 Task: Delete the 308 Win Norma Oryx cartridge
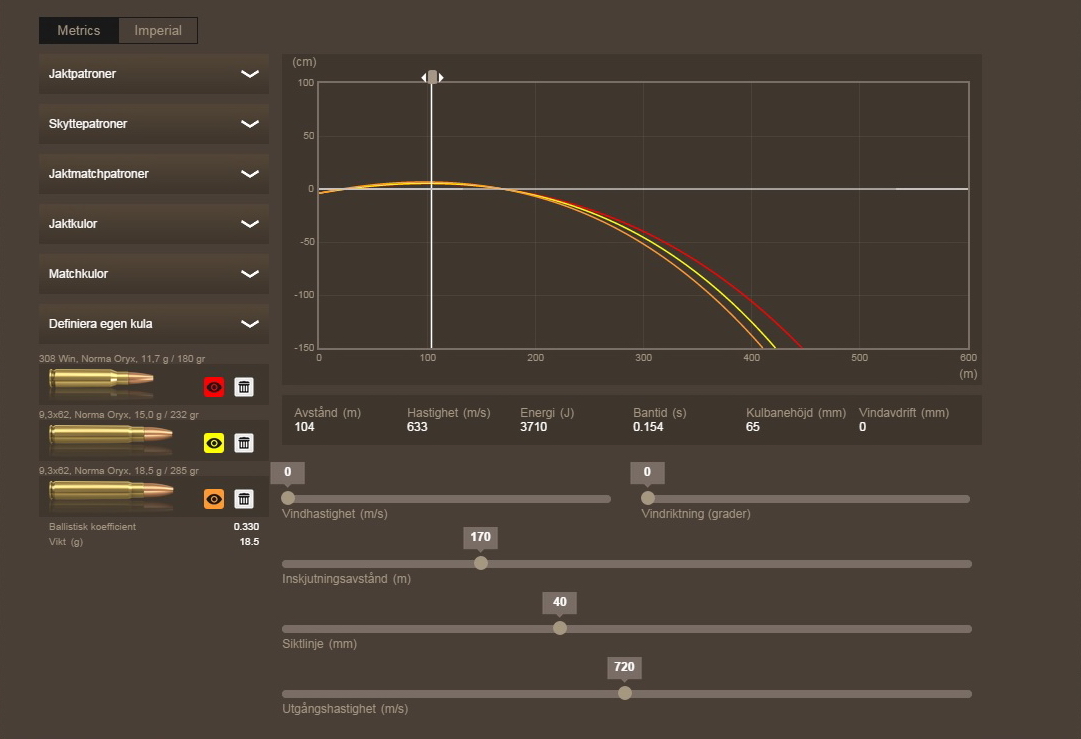point(244,387)
